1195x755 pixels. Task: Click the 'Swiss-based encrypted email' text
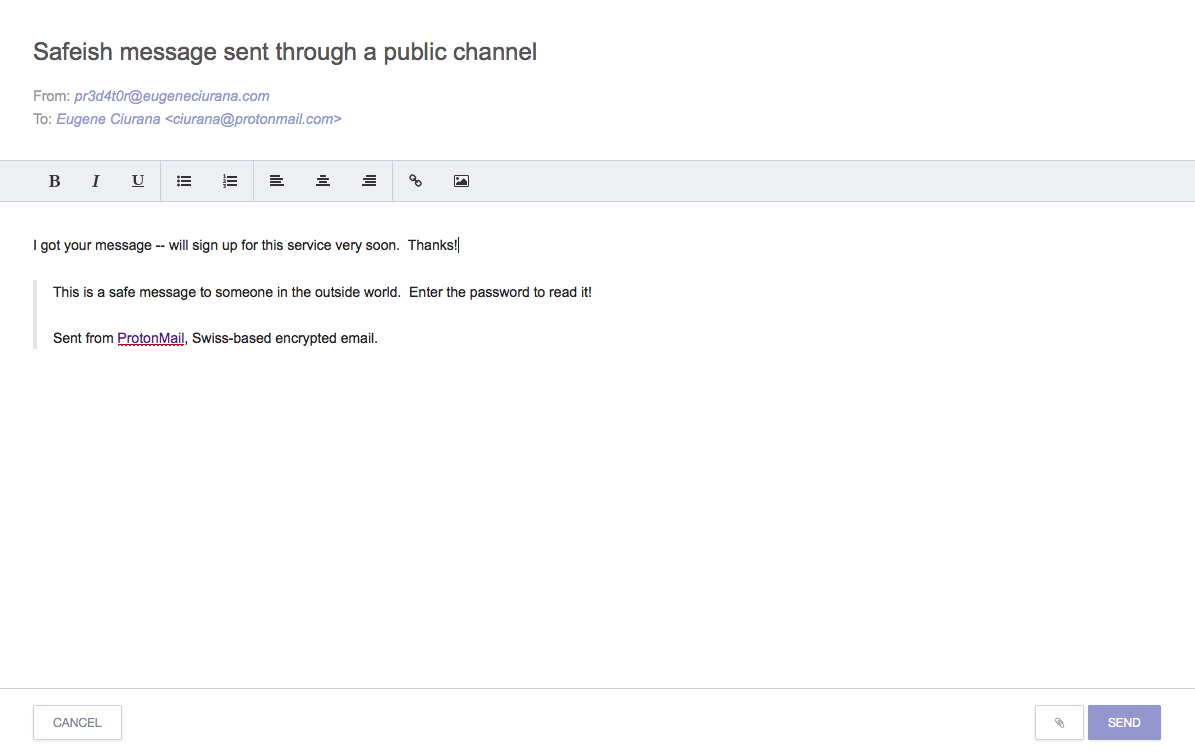click(x=285, y=338)
